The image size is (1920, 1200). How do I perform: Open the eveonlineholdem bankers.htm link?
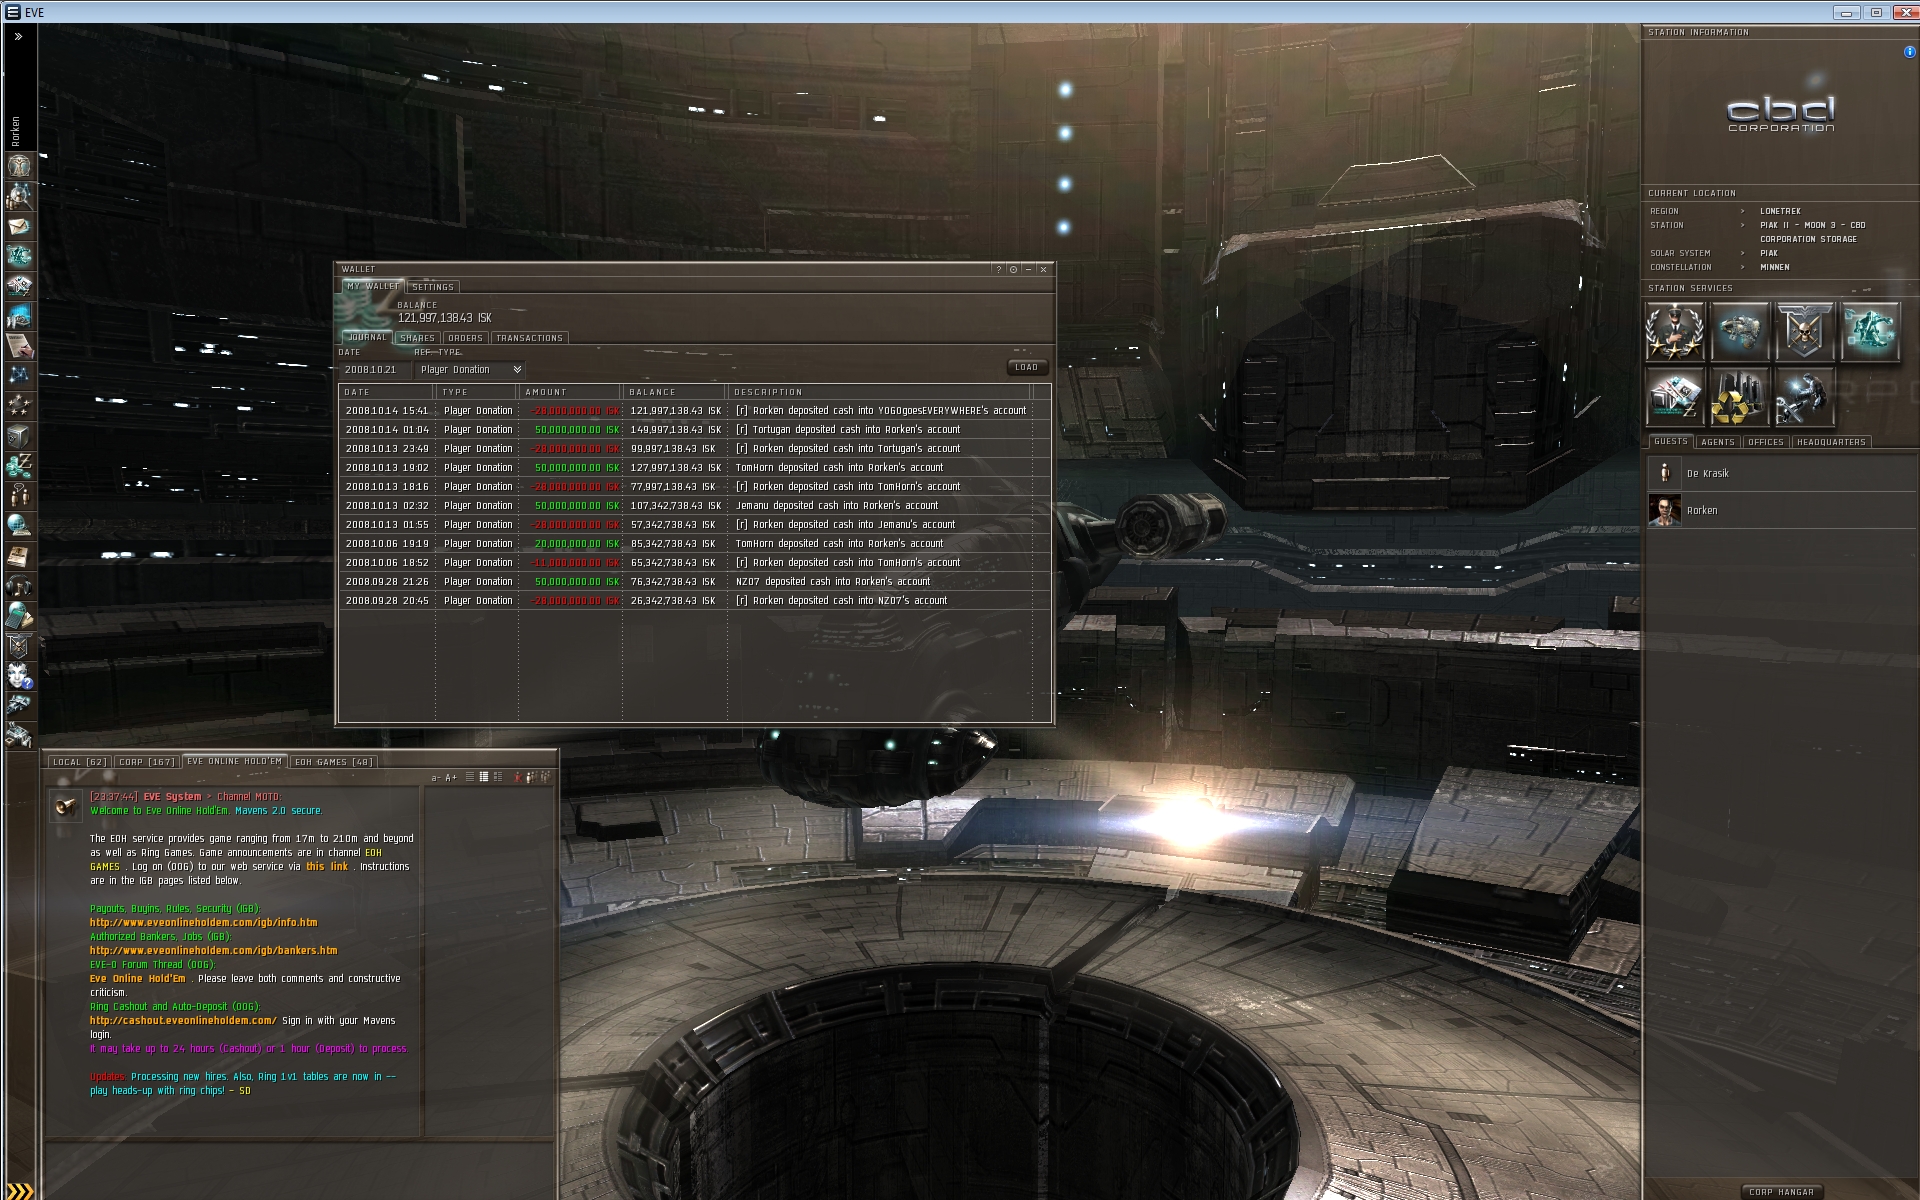(x=213, y=951)
